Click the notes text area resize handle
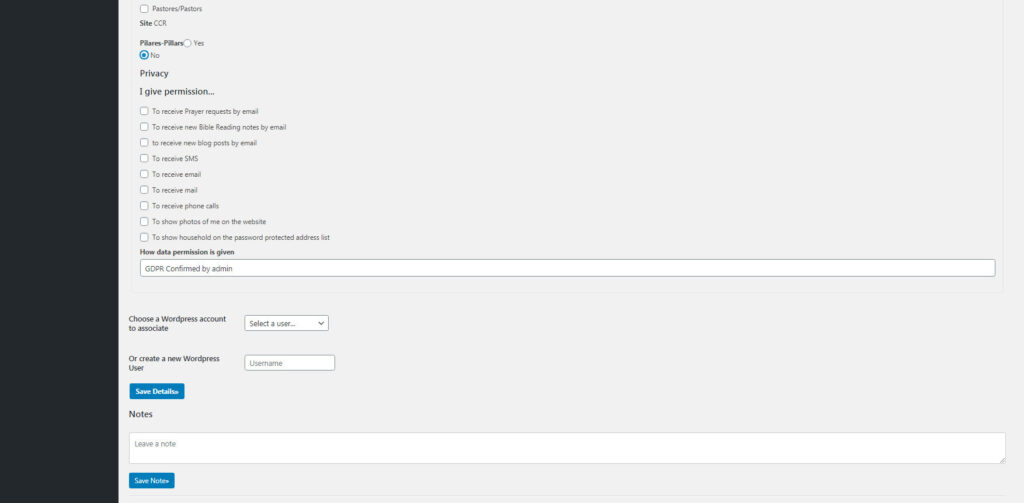 point(1001,459)
